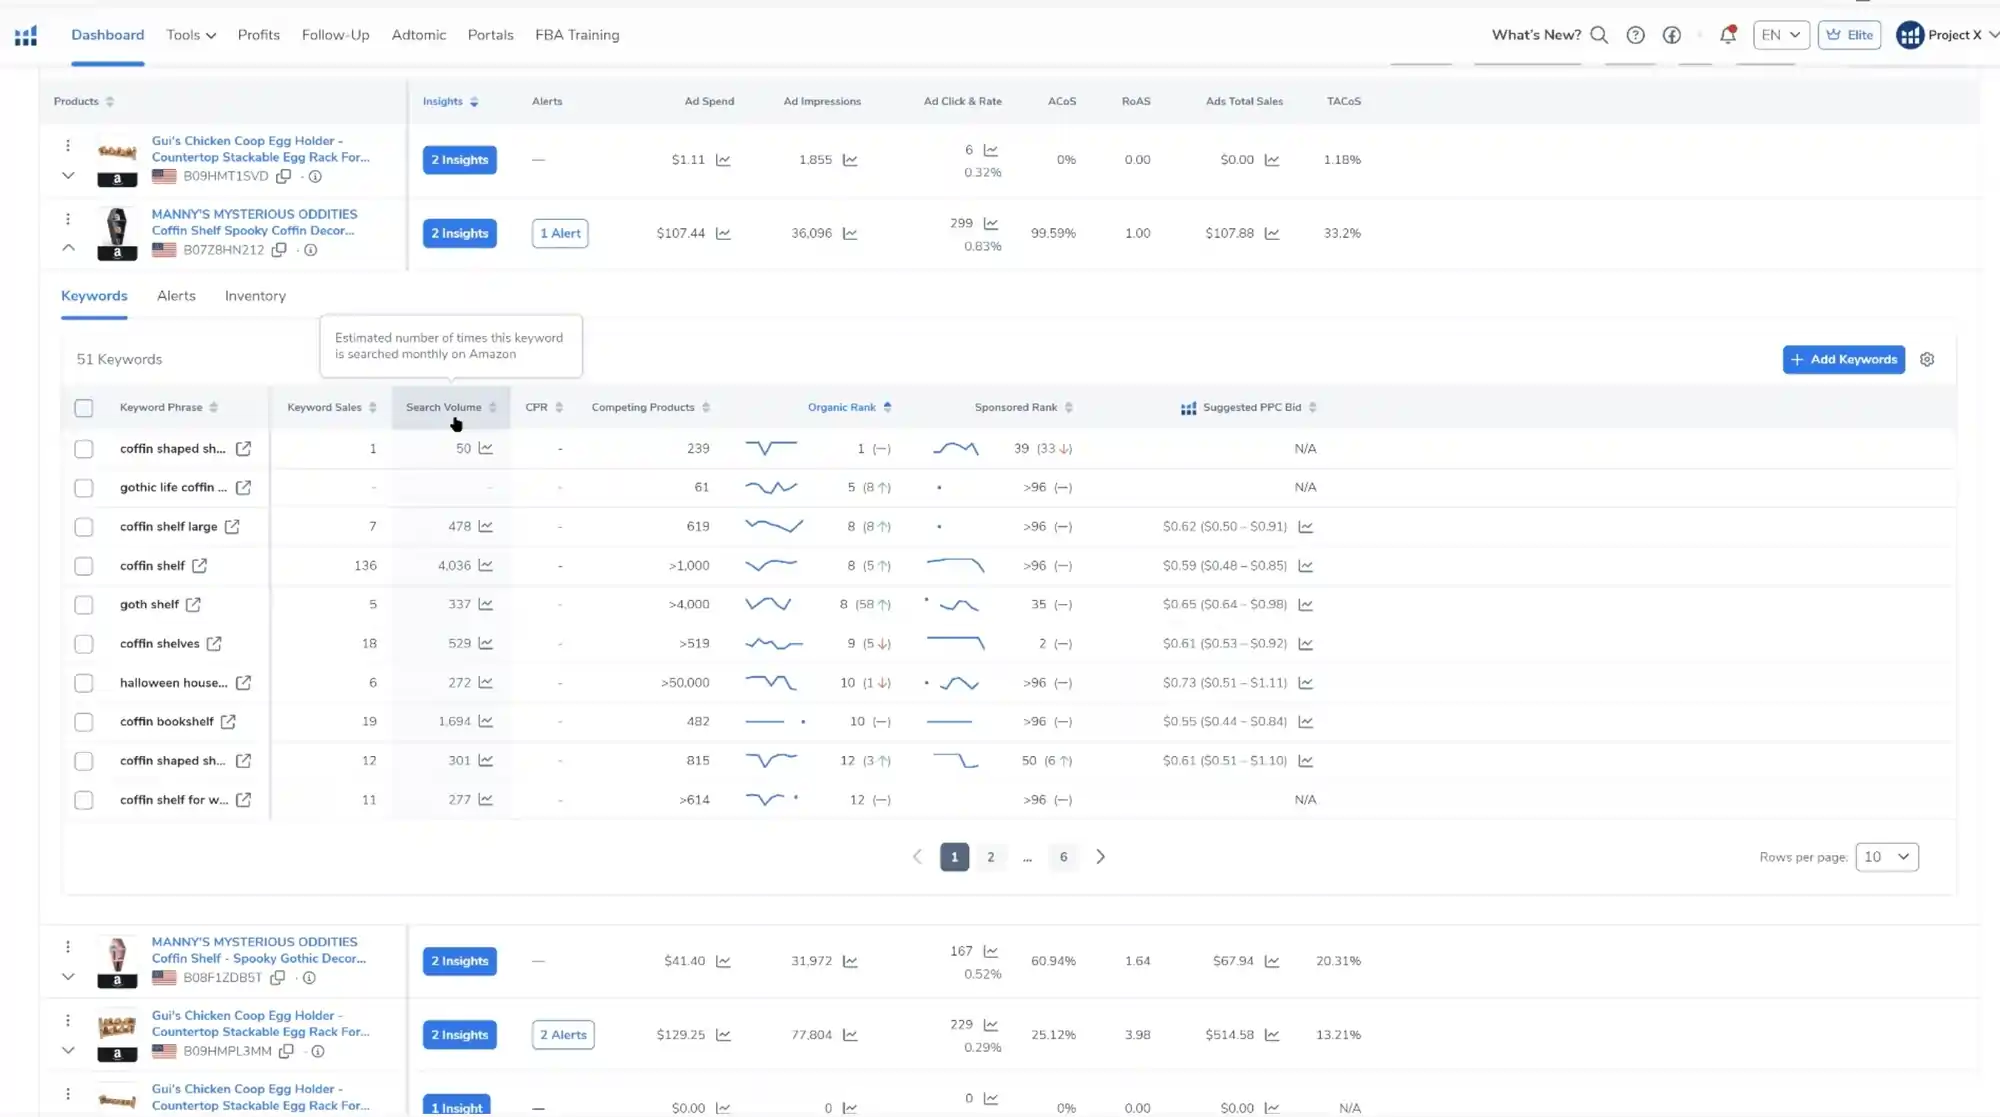Switch to the Inventory tab
Viewport: 2000px width, 1117px height.
pyautogui.click(x=254, y=295)
